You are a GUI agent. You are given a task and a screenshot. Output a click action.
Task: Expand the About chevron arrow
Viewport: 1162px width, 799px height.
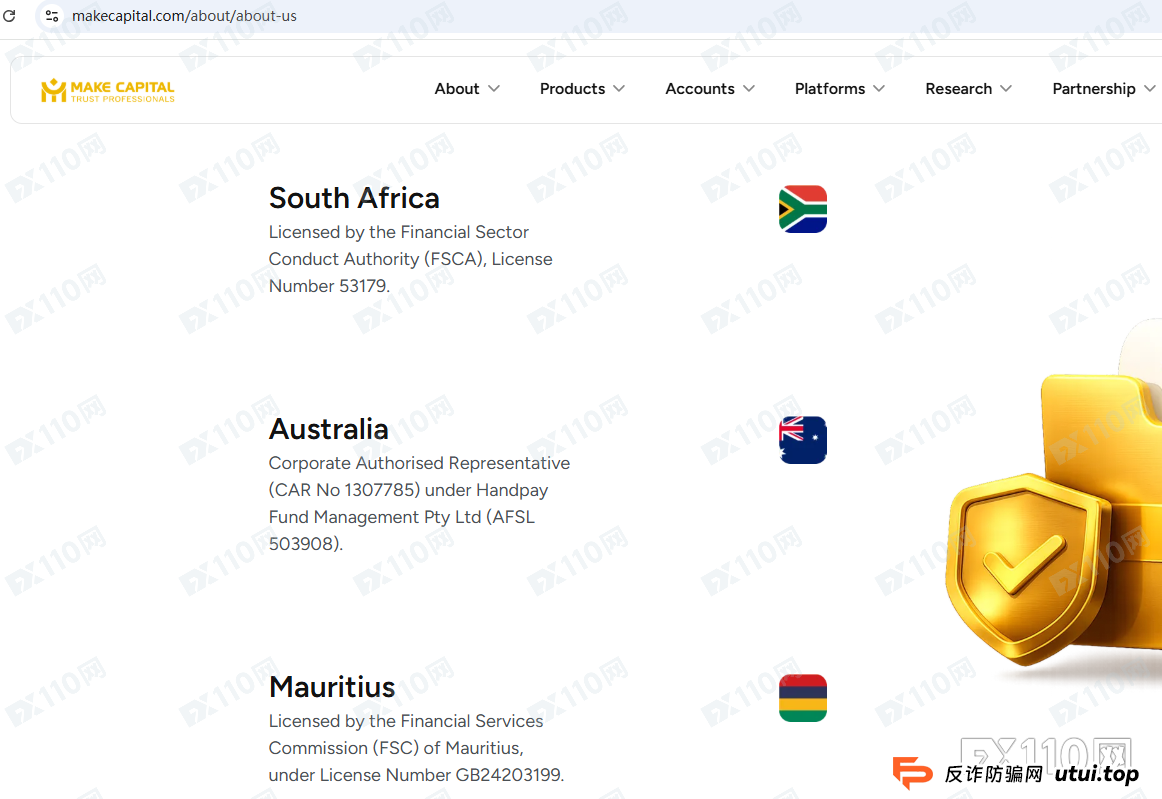(494, 89)
